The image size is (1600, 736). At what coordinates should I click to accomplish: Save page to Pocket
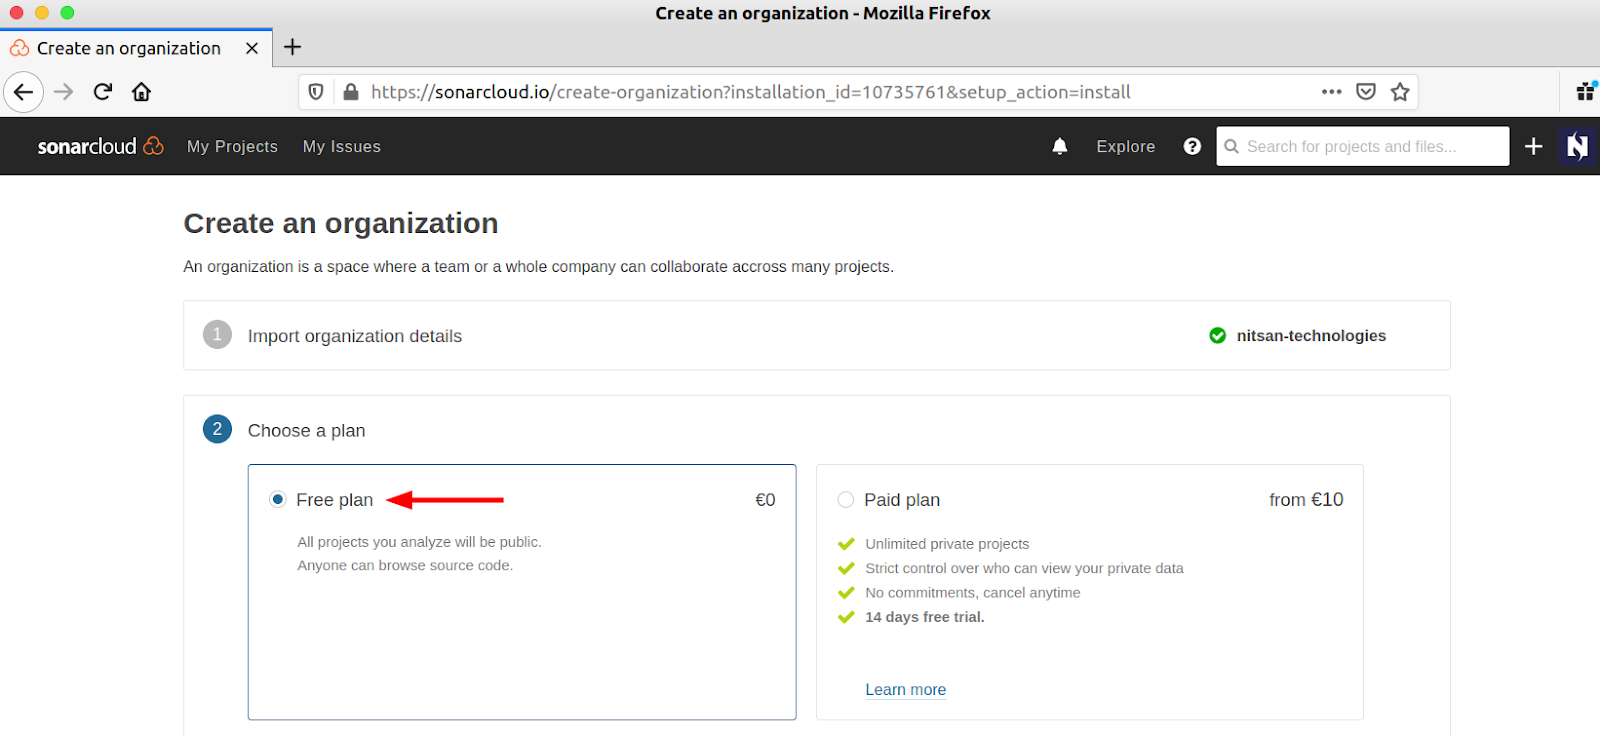1366,92
